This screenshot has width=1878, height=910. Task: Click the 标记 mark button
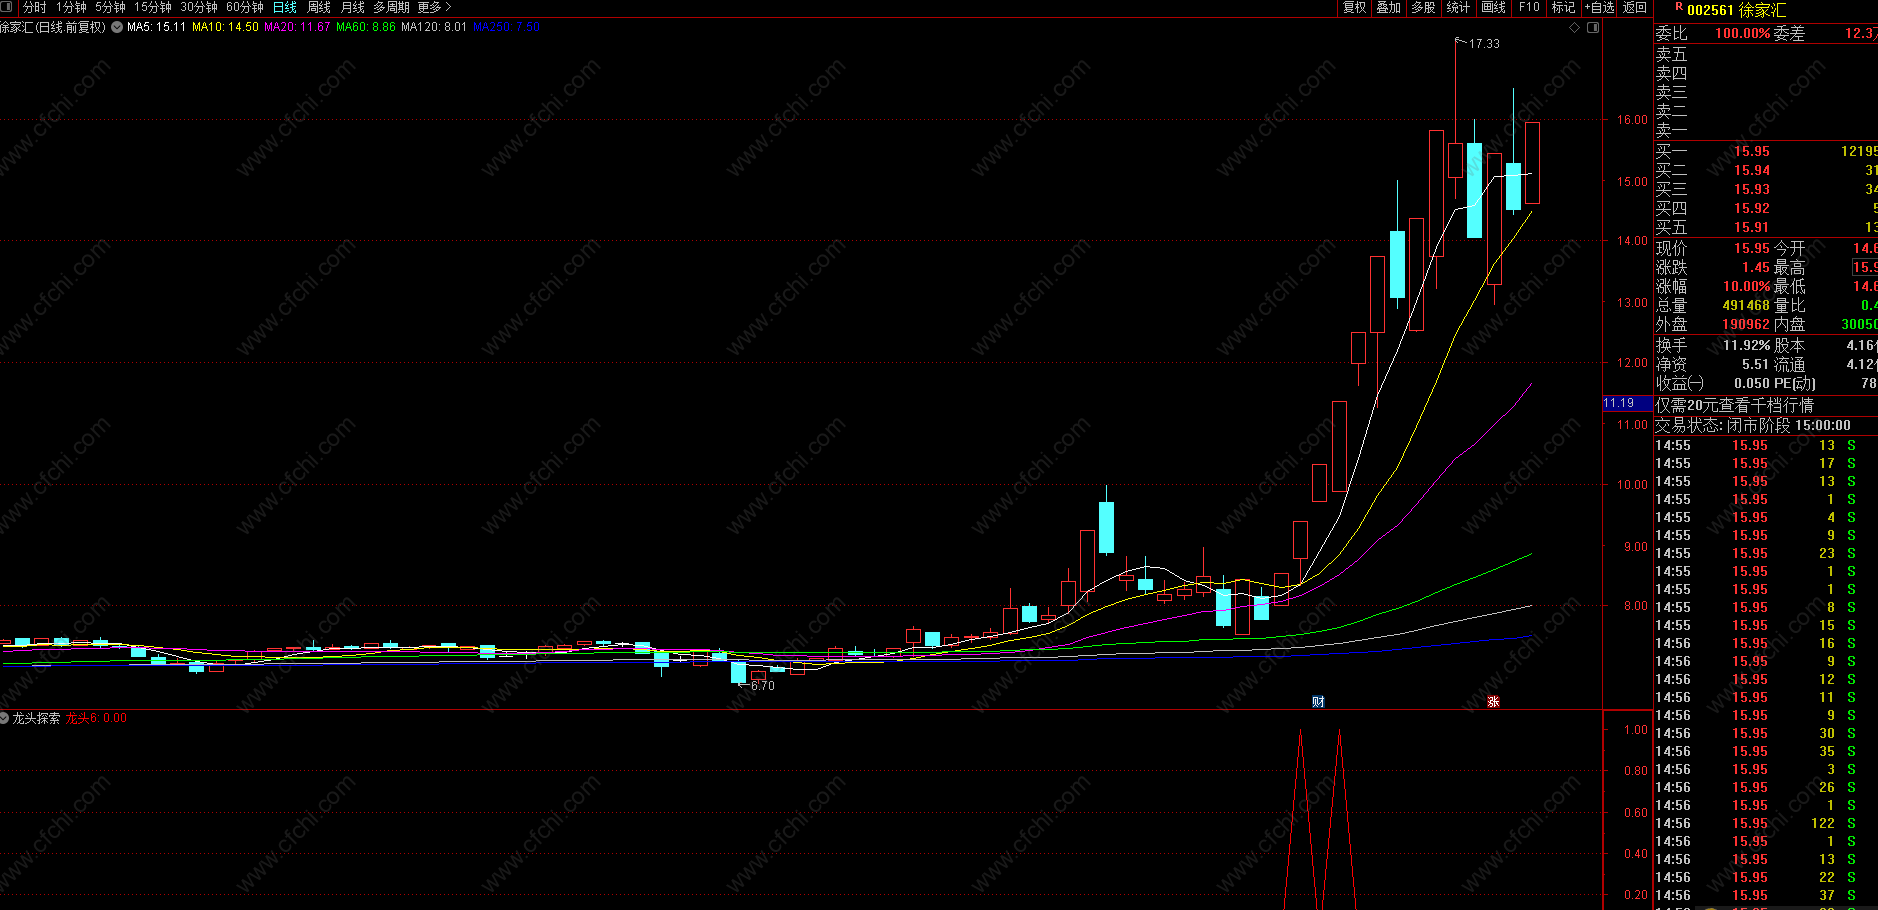[1564, 7]
